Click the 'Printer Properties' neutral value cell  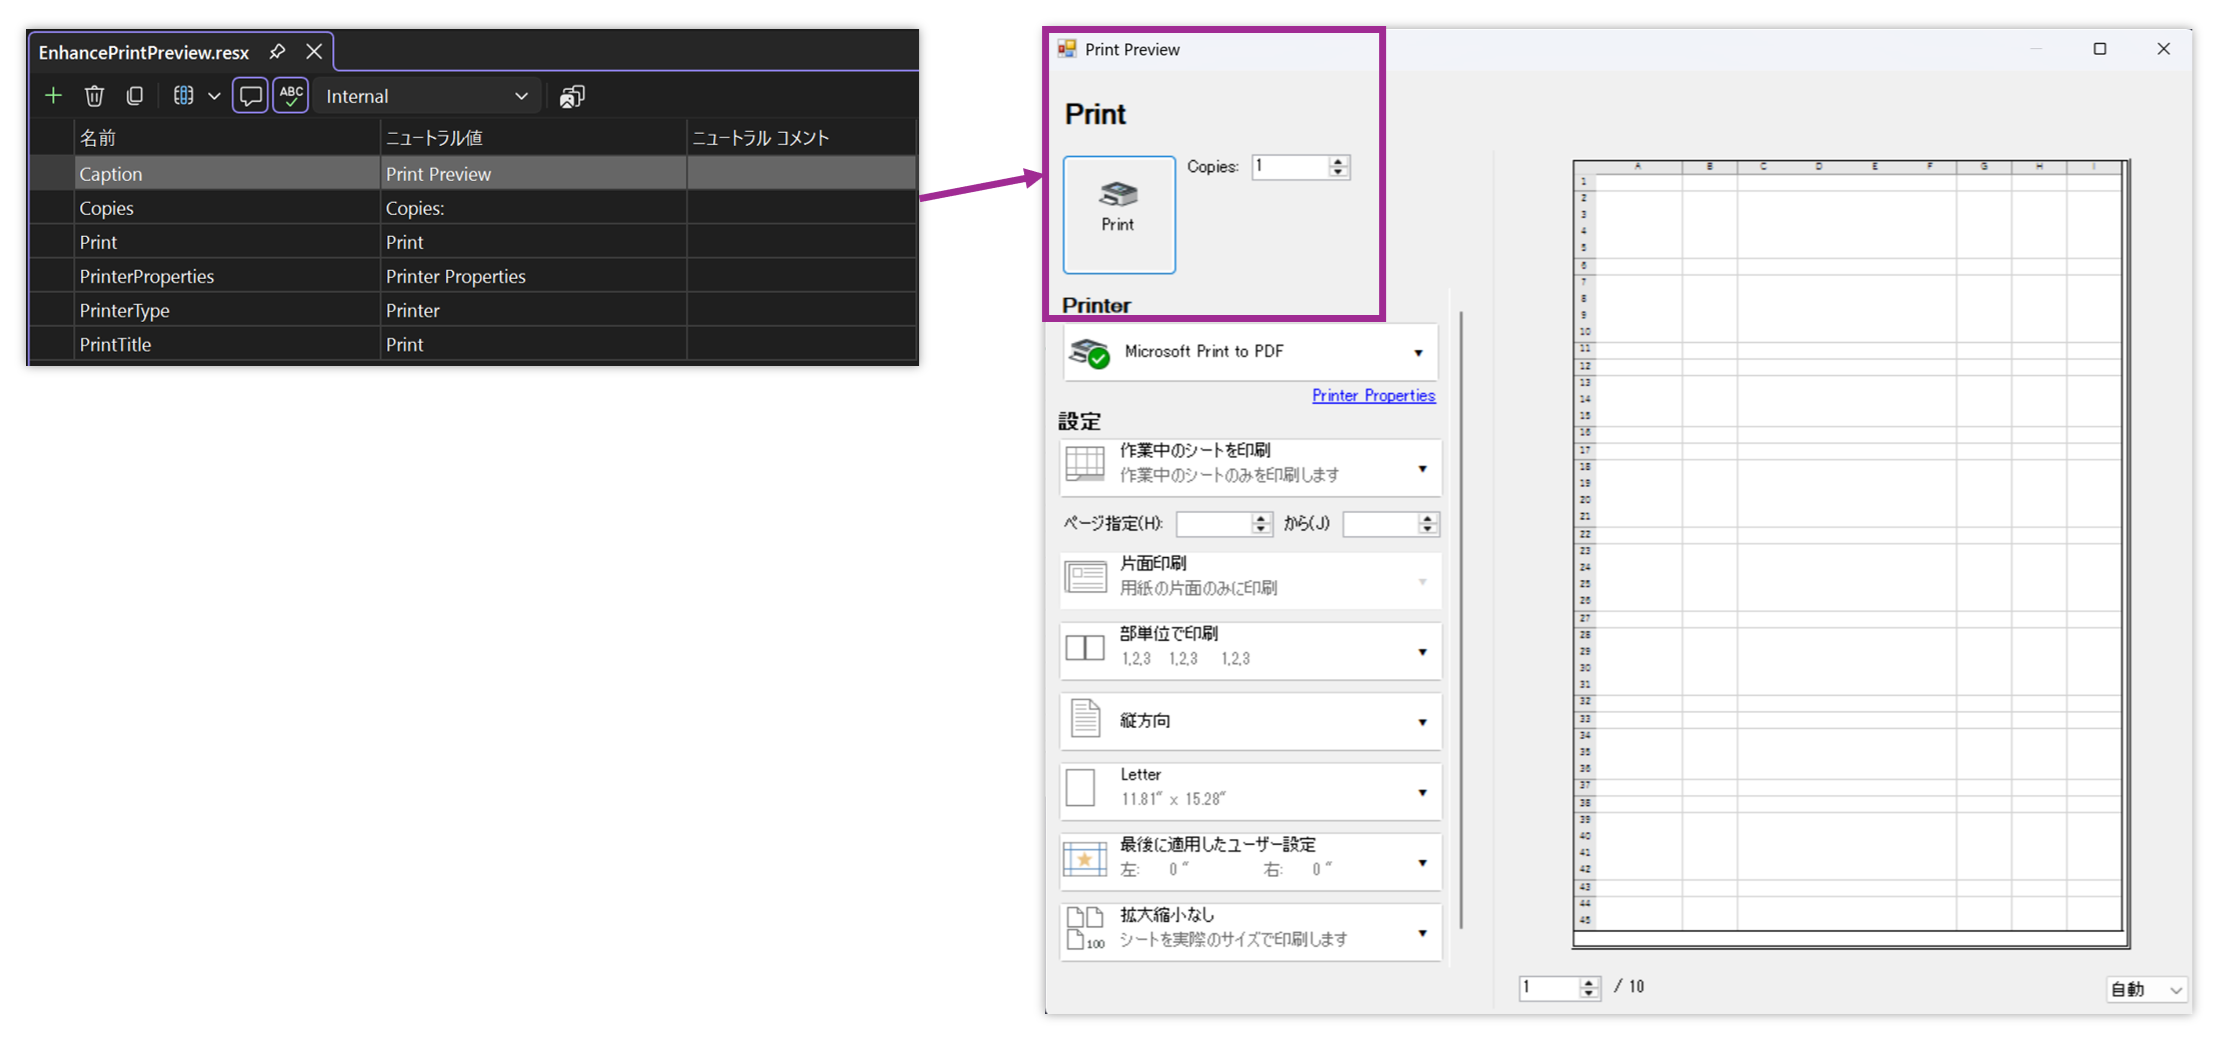533,276
